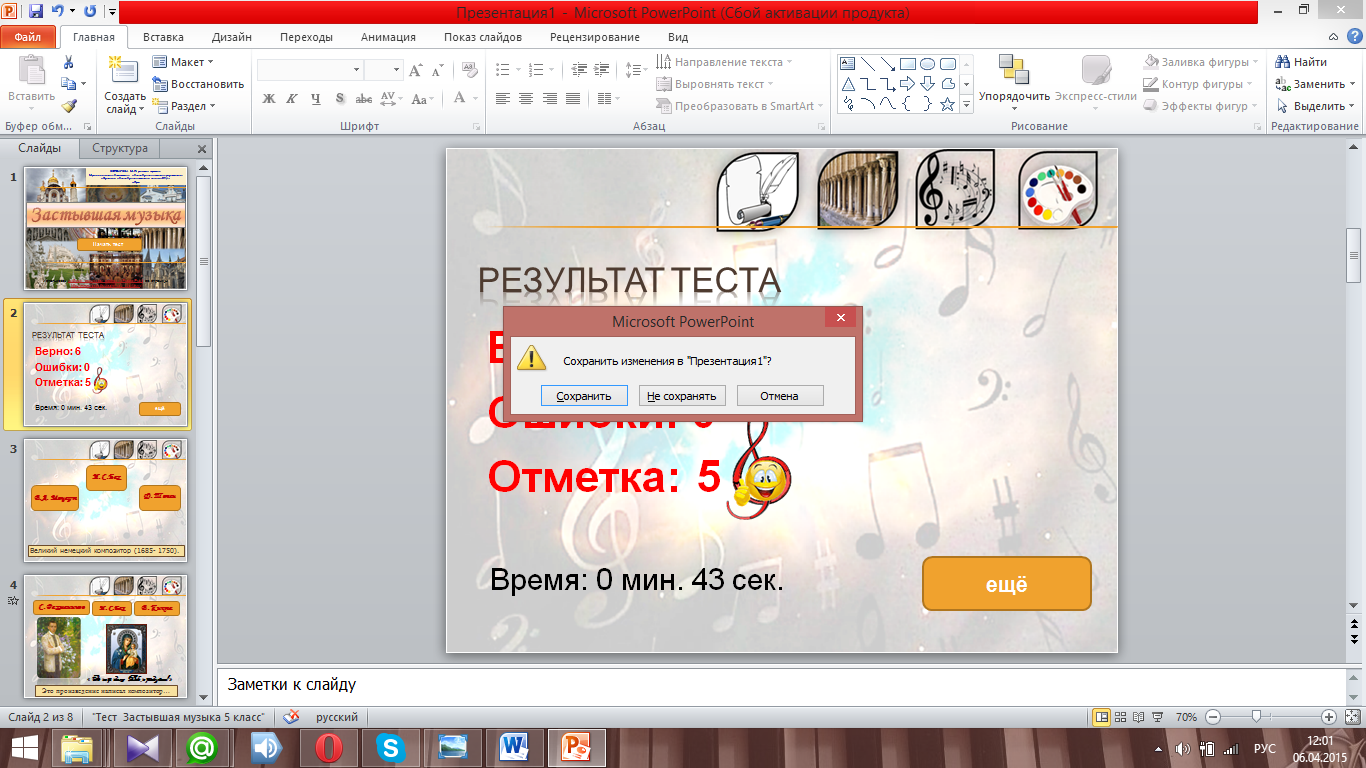Click the Cut scissors icon
The image size is (1366, 768).
(x=69, y=62)
